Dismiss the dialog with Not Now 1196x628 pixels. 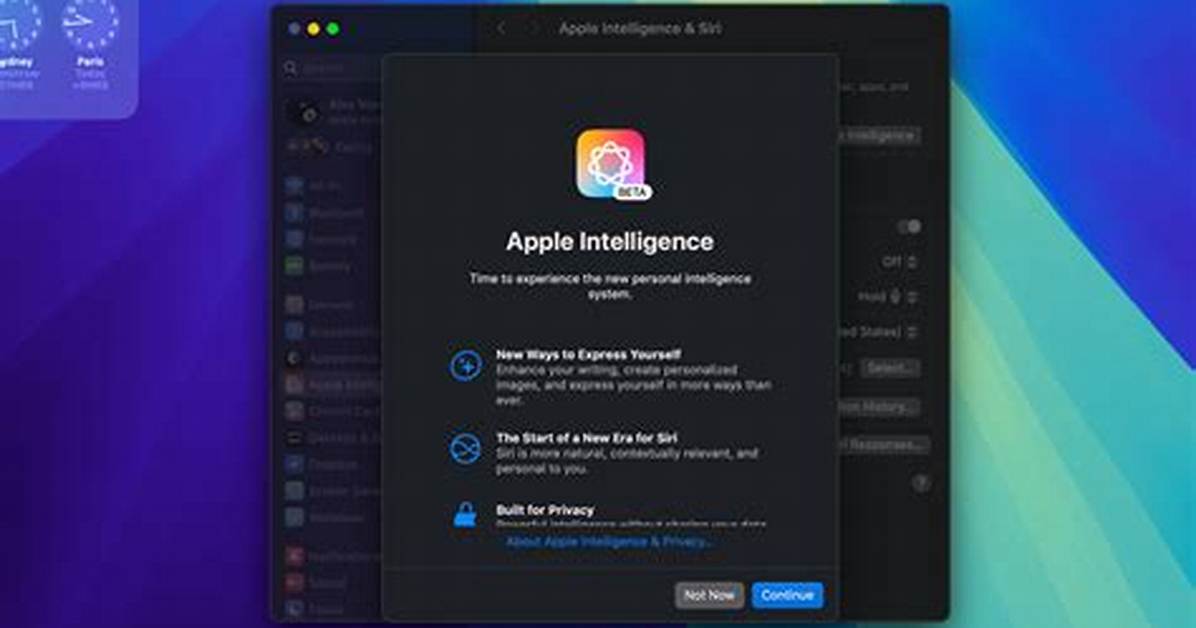(709, 595)
